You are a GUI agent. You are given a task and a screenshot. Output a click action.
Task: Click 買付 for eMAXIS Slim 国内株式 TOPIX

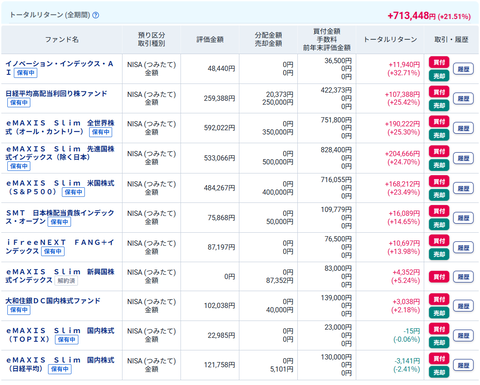point(439,329)
